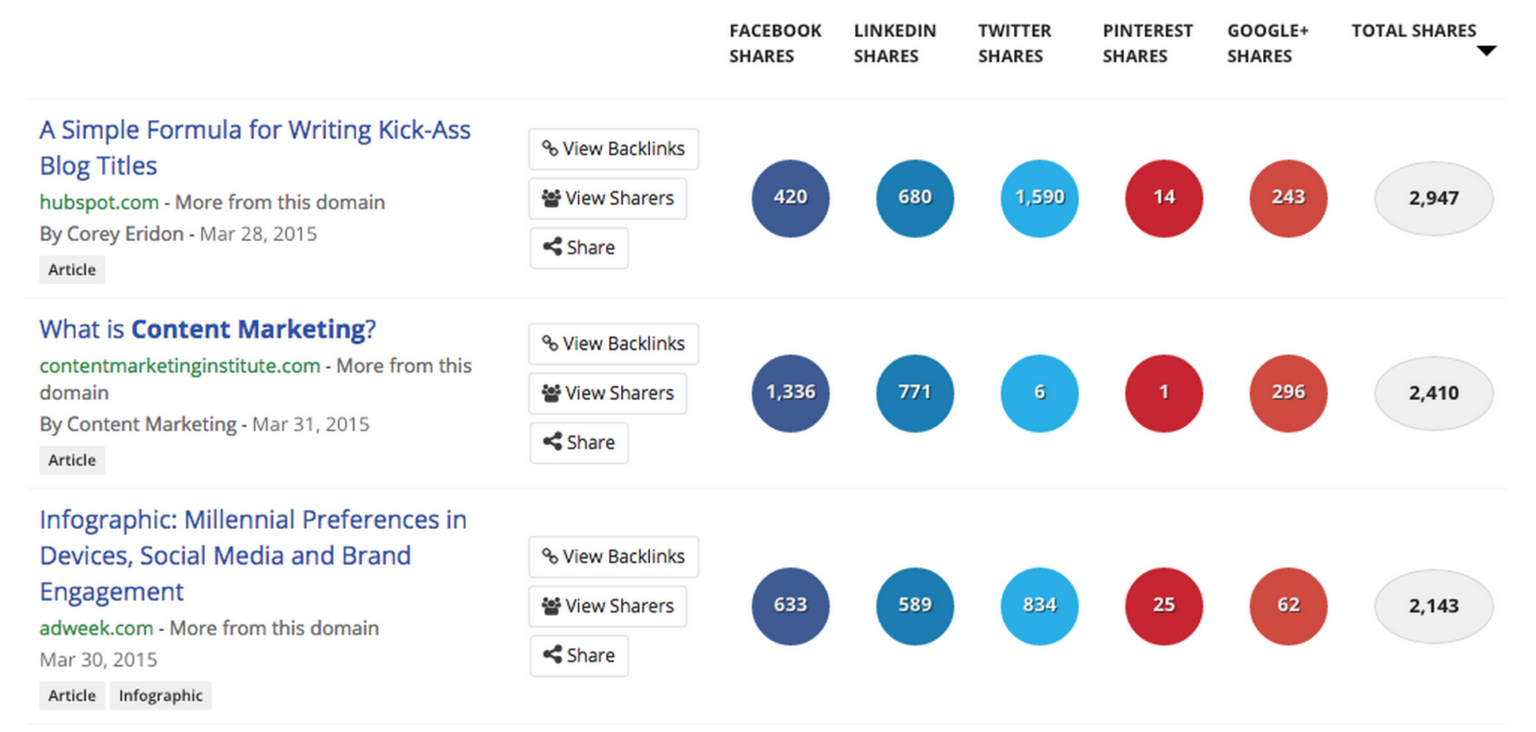This screenshot has width=1536, height=732.
Task: View Backlinks for What is Content Marketing
Action: tap(613, 344)
